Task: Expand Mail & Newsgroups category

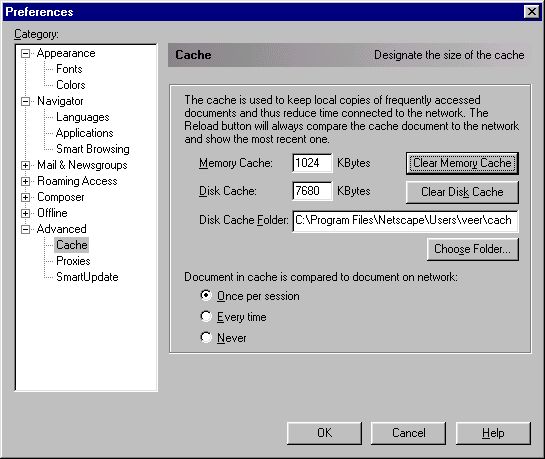Action: coord(25,165)
